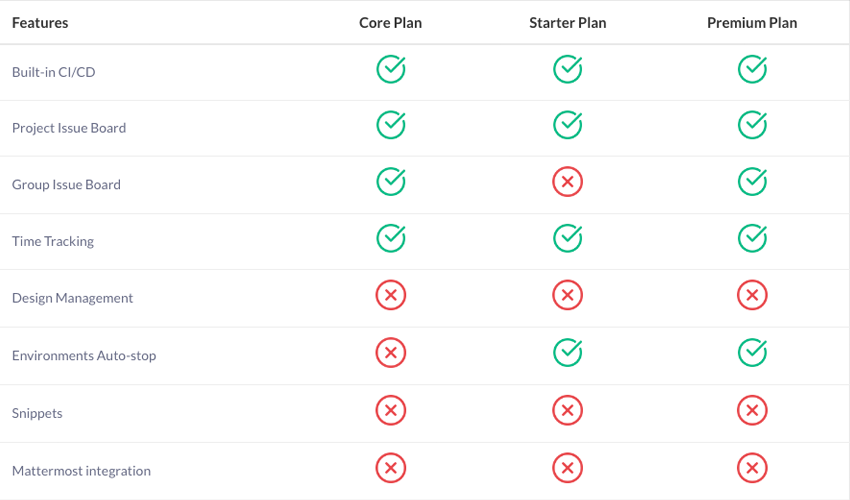Select the Starter Plan column header

coord(568,23)
